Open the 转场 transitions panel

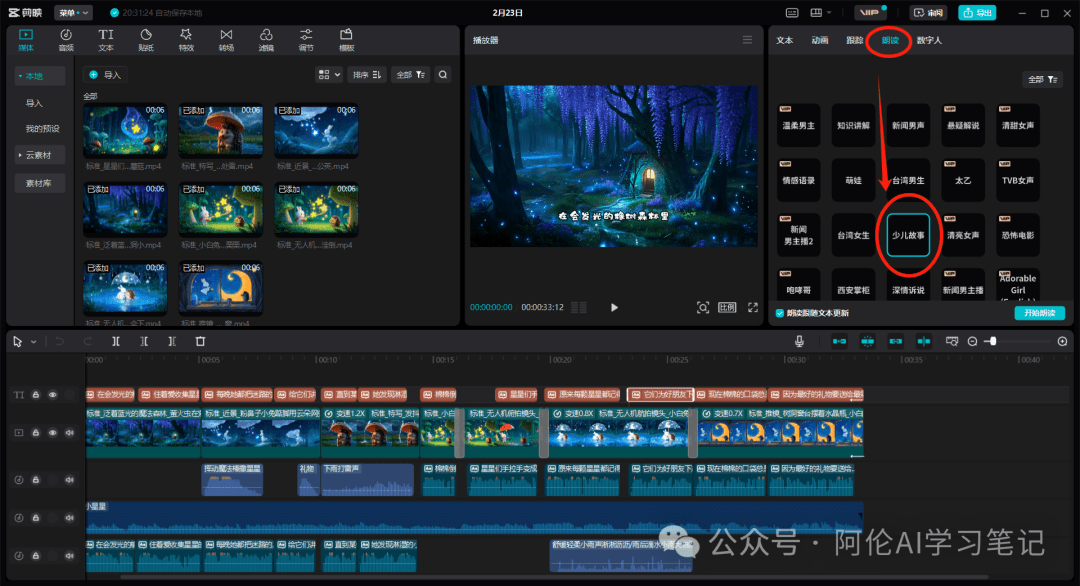[x=226, y=40]
